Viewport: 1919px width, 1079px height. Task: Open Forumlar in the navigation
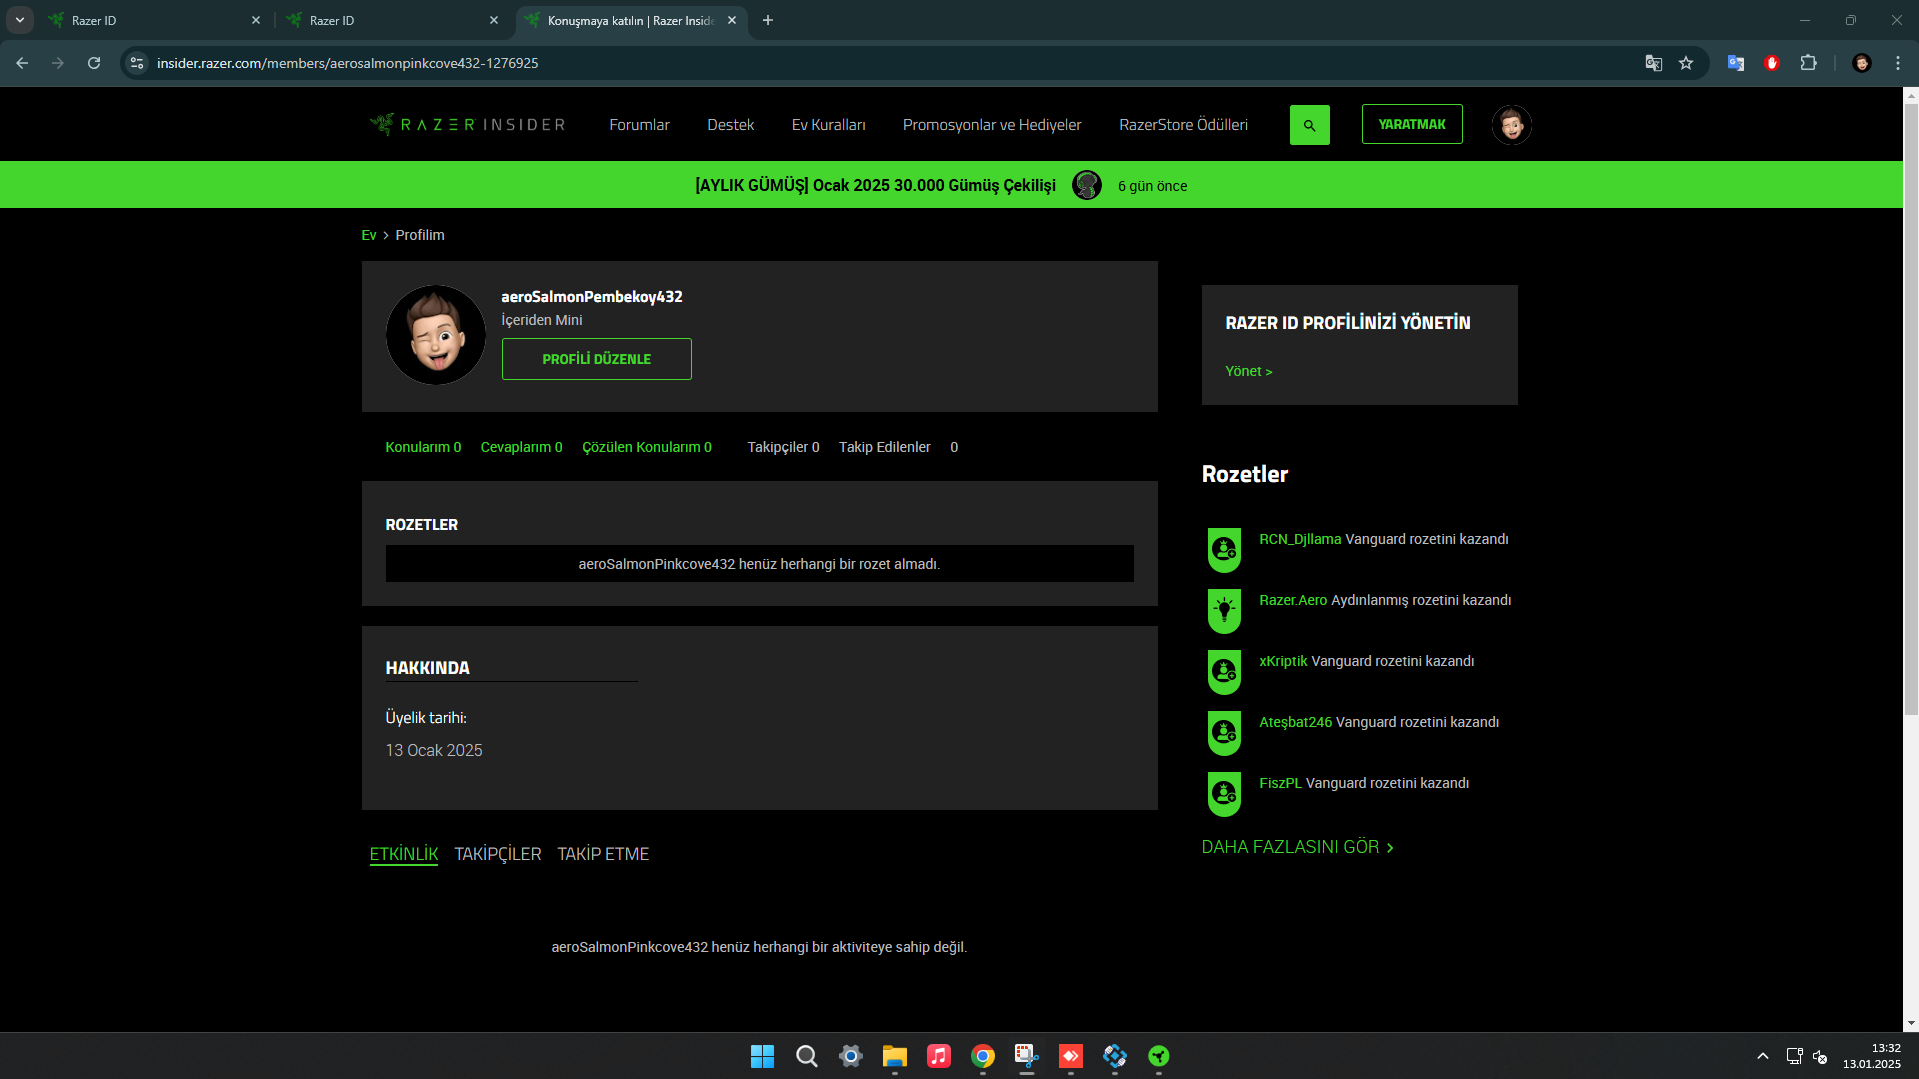tap(639, 125)
